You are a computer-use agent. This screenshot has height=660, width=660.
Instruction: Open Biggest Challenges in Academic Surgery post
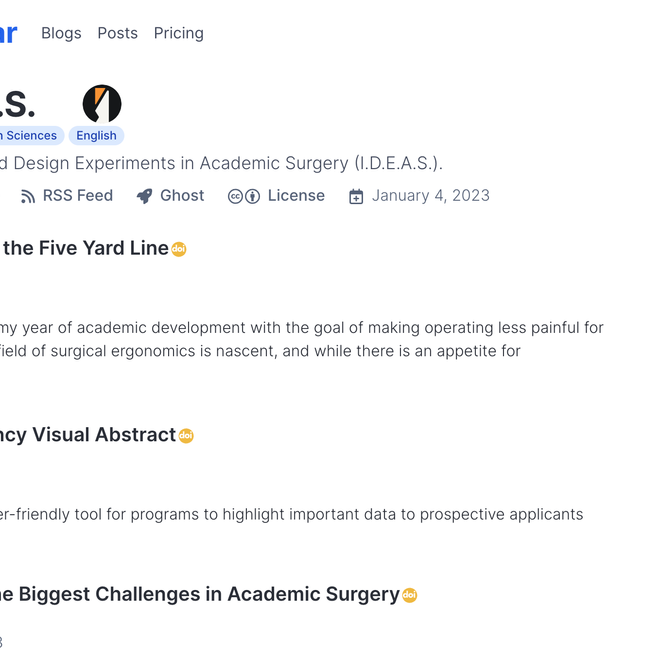tap(199, 594)
